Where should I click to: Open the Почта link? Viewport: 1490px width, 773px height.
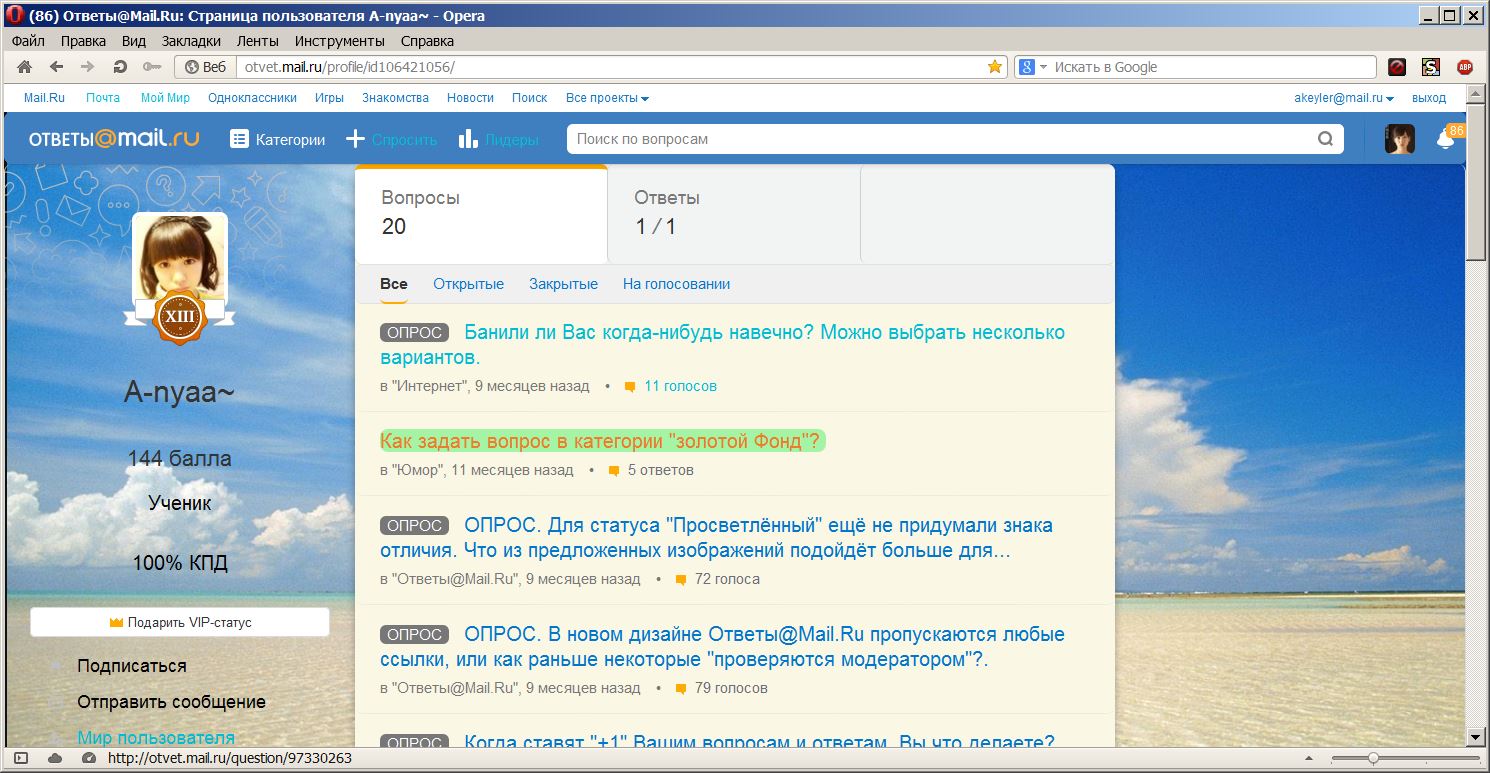(103, 98)
